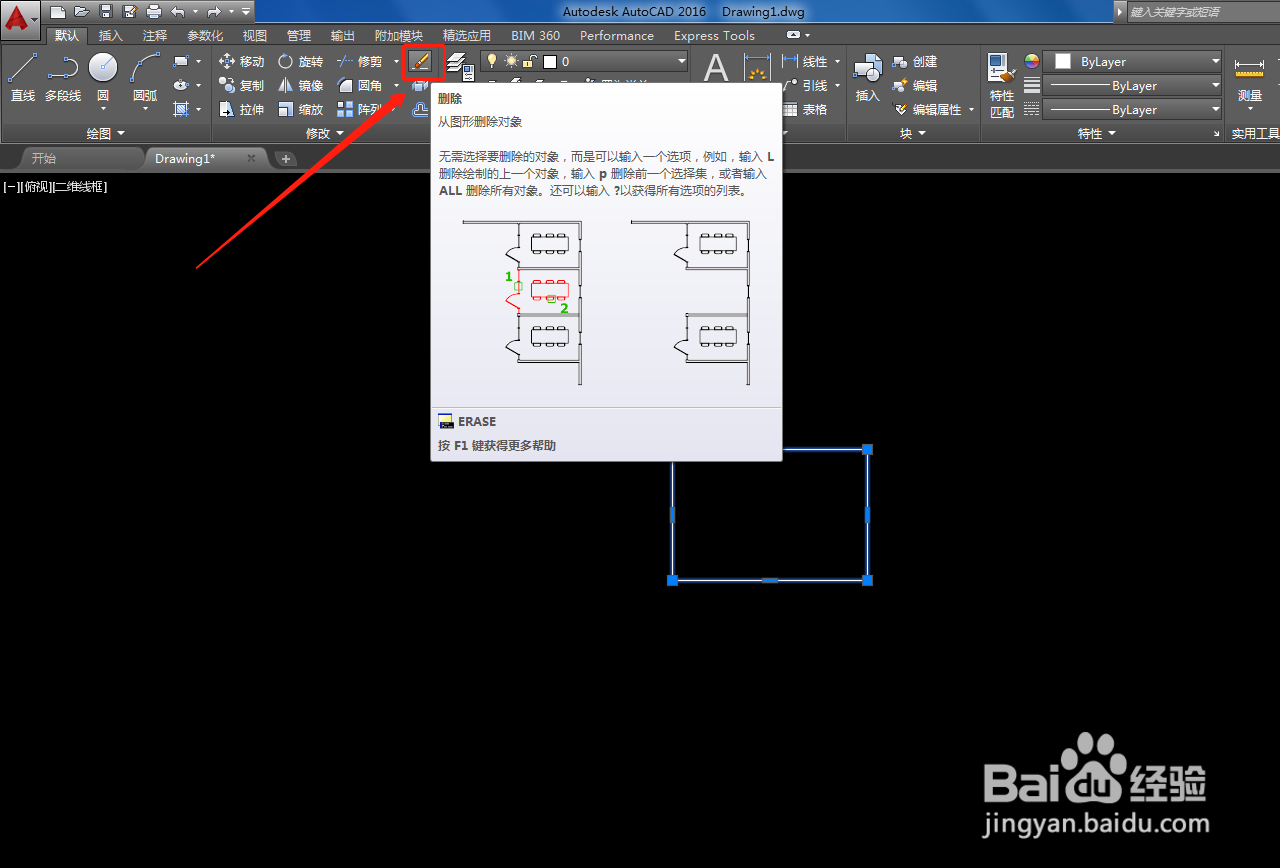Click the Save disk icon in quick access
This screenshot has height=868, width=1280.
(x=105, y=12)
